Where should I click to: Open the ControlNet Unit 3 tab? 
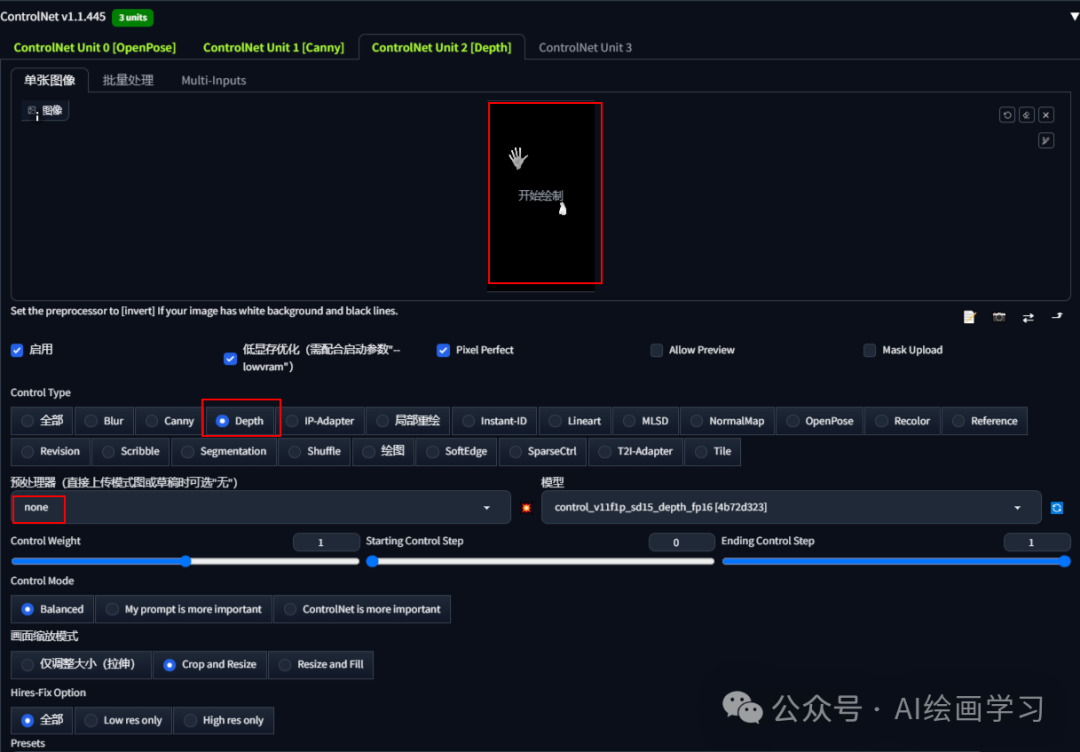pyautogui.click(x=585, y=48)
